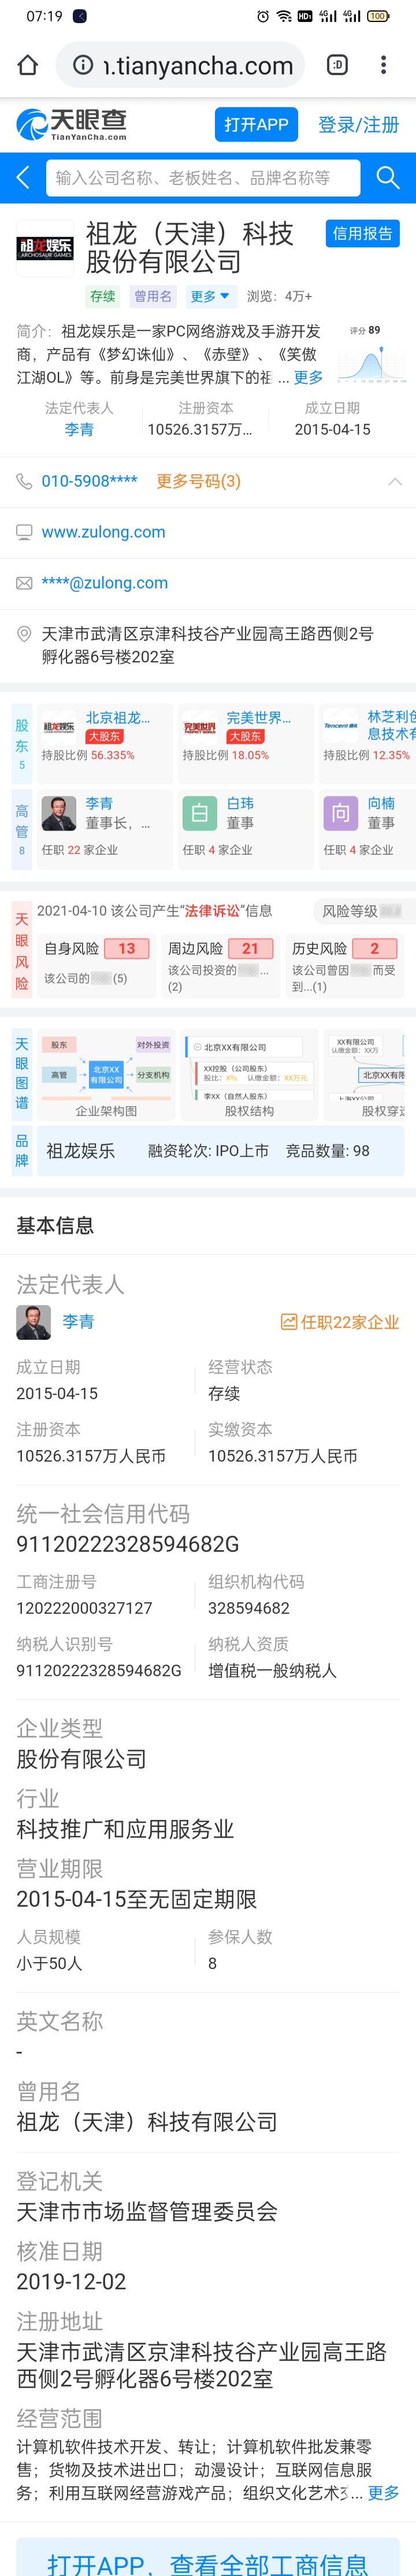Tap the alarm clock status icon

(263, 16)
